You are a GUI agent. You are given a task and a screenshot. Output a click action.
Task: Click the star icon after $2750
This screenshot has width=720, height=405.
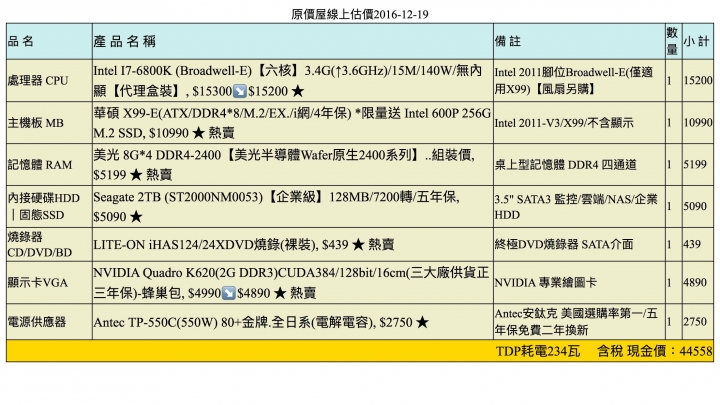pyautogui.click(x=422, y=322)
